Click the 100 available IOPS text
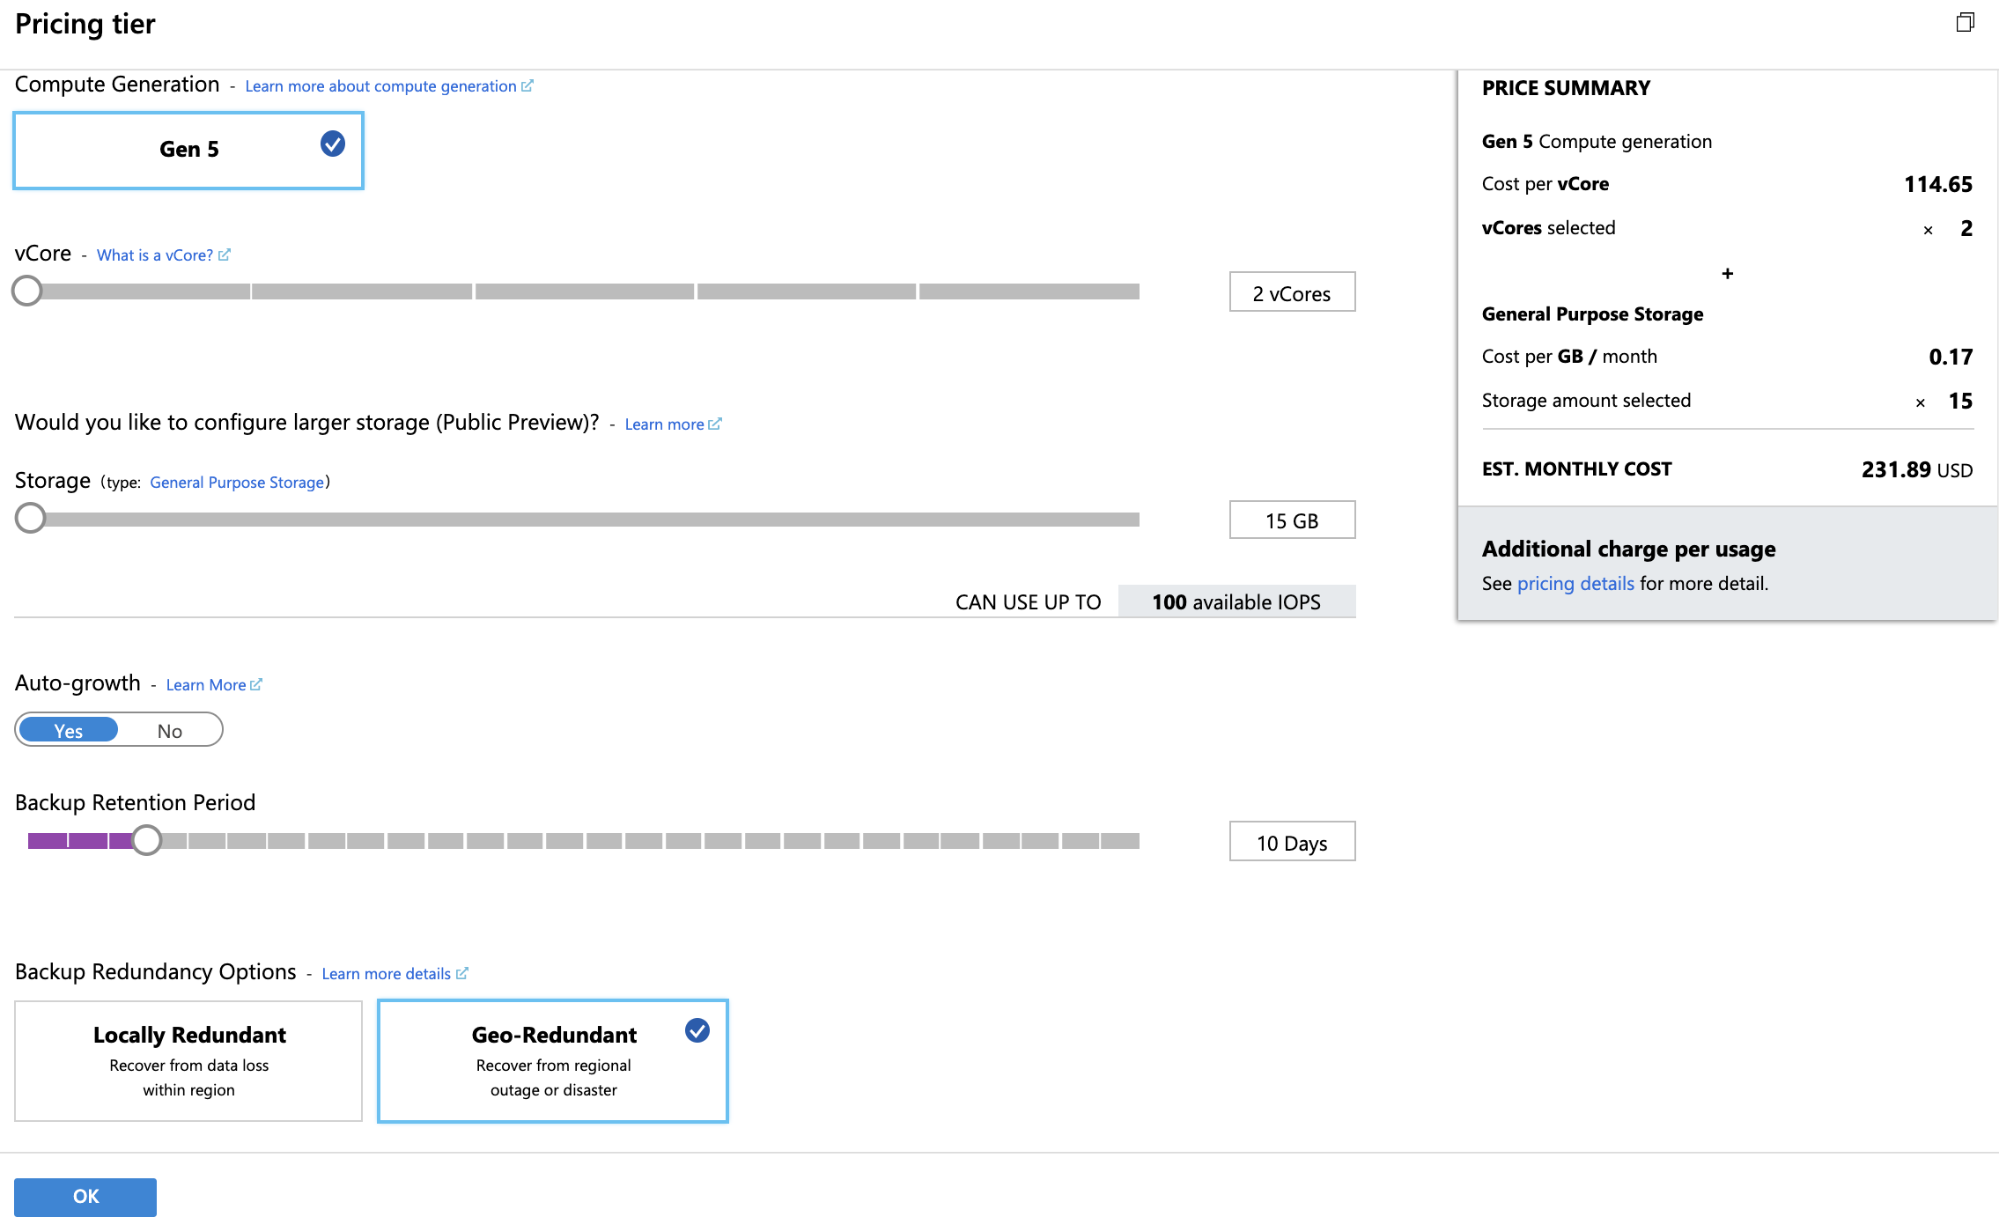This screenshot has width=1999, height=1226. click(1236, 602)
